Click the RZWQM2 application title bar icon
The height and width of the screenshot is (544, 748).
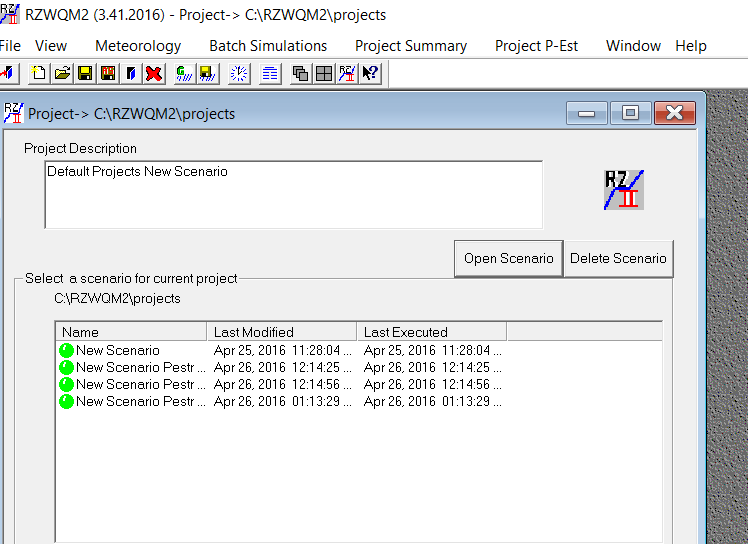click(10, 14)
